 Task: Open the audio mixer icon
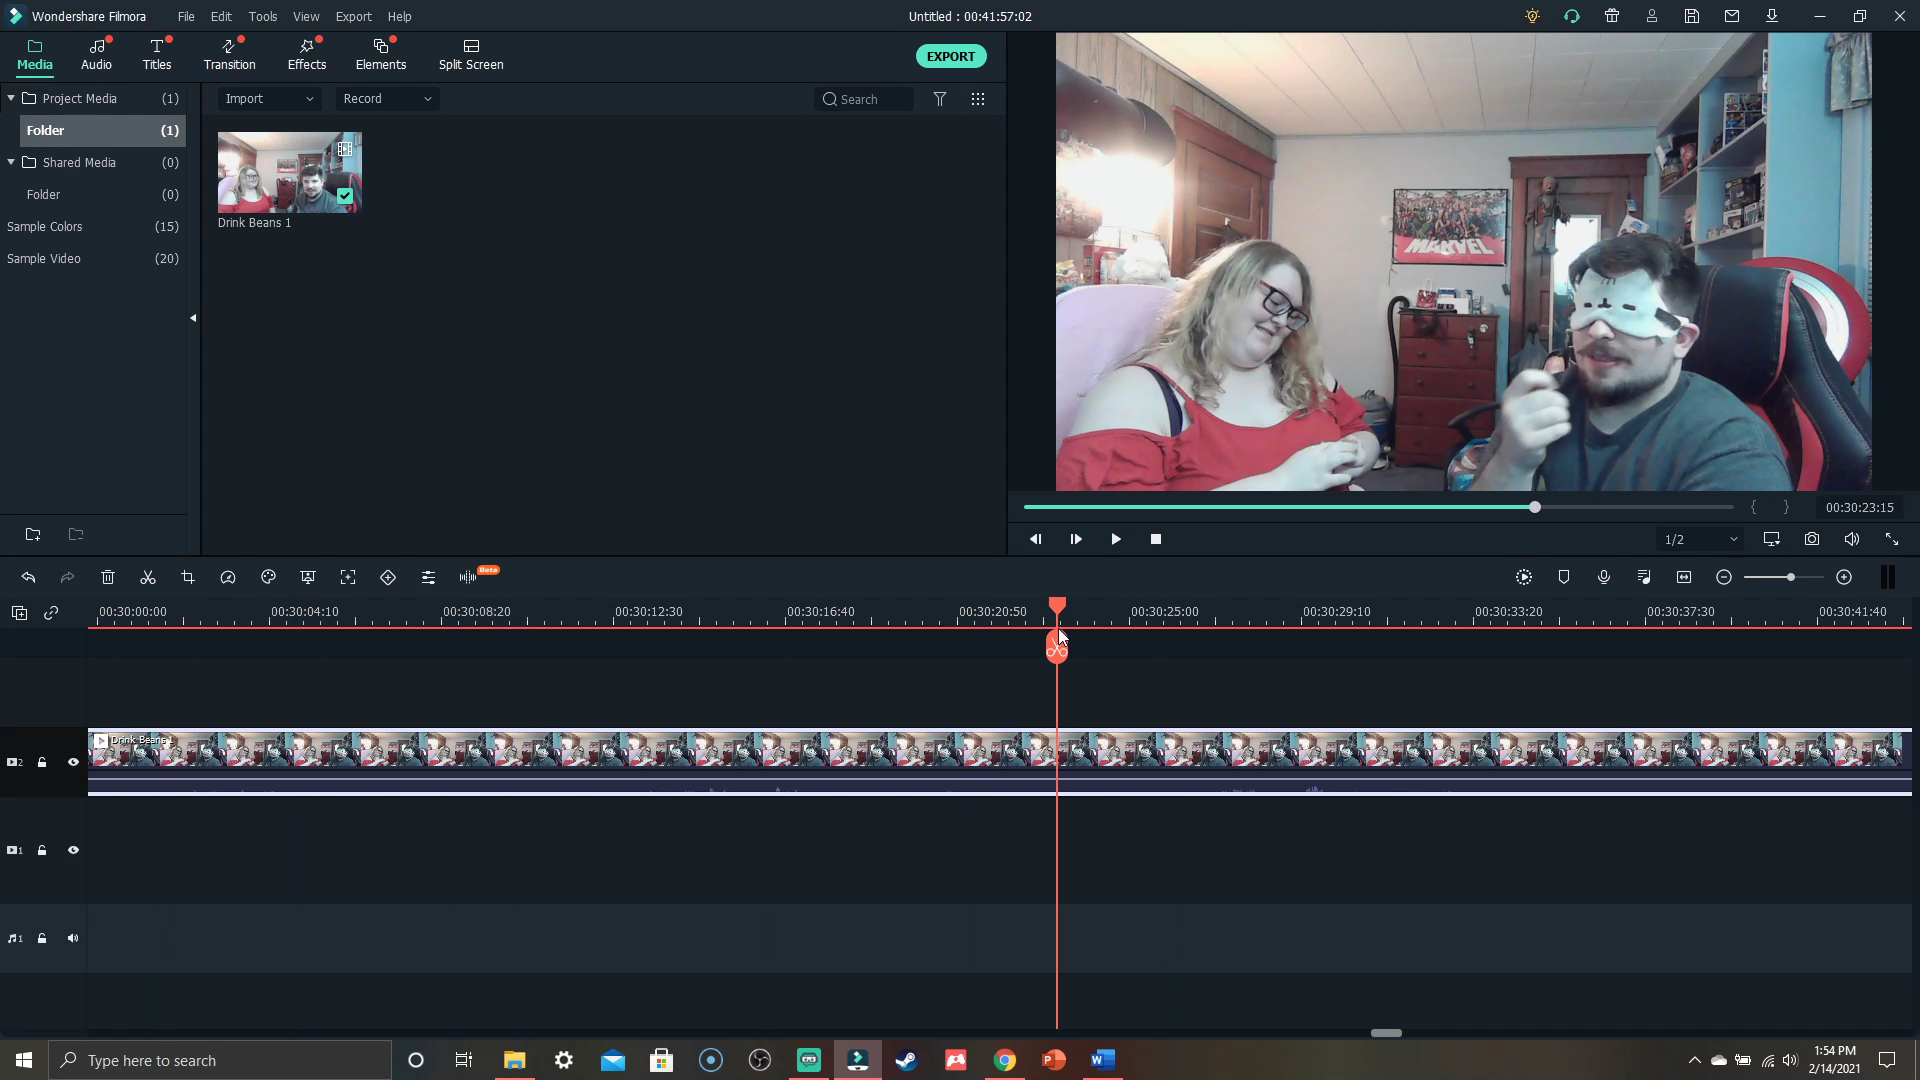click(x=1644, y=578)
